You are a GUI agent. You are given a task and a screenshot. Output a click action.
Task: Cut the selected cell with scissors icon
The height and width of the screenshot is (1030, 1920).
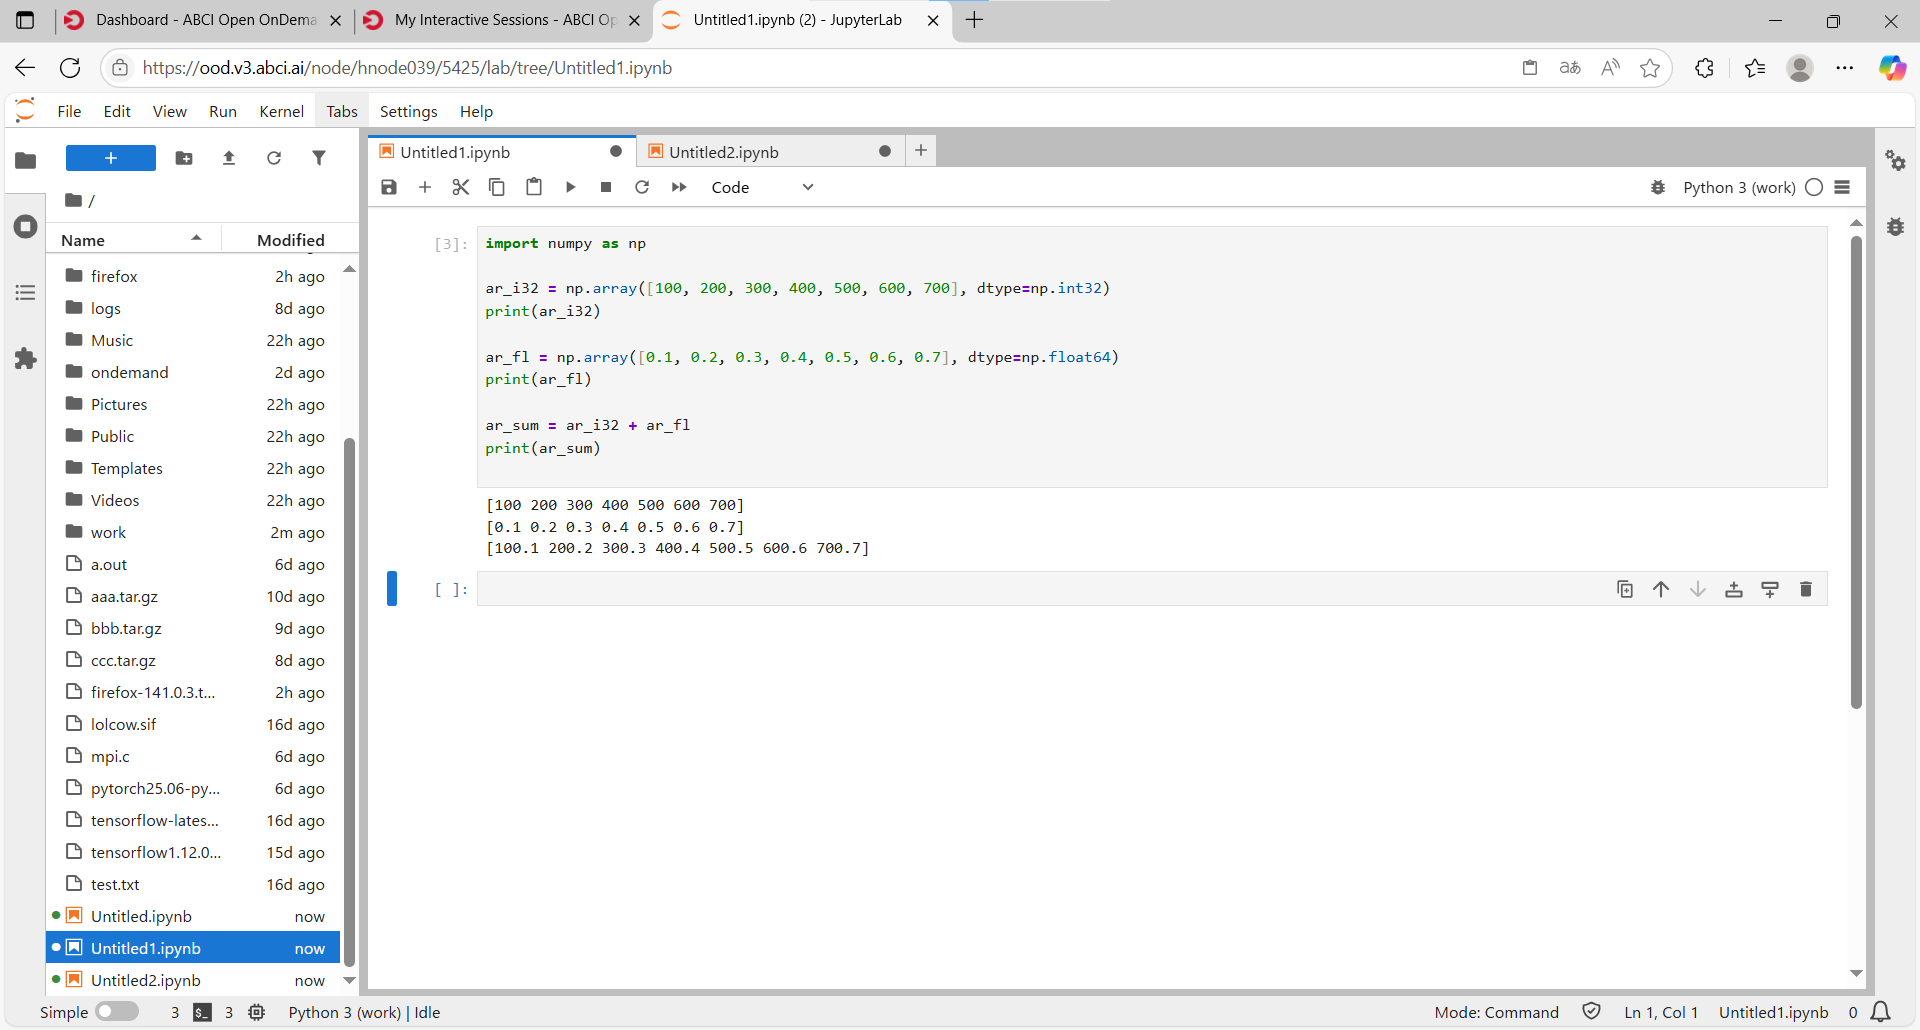tap(461, 187)
